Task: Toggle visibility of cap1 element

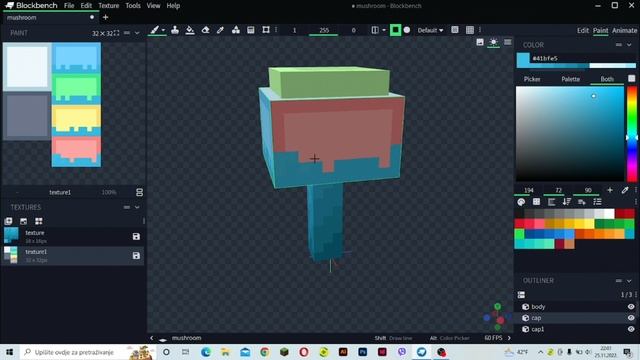Action: (x=631, y=329)
